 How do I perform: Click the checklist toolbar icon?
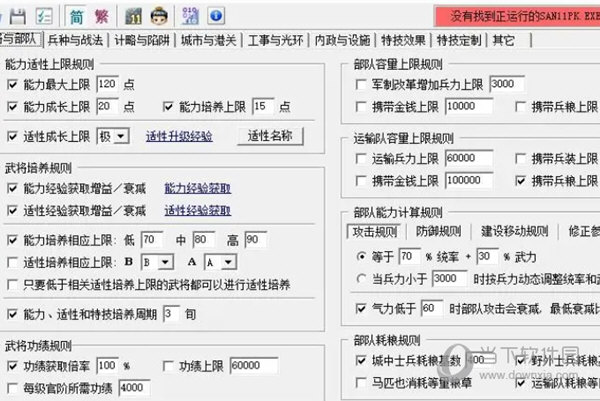click(44, 16)
